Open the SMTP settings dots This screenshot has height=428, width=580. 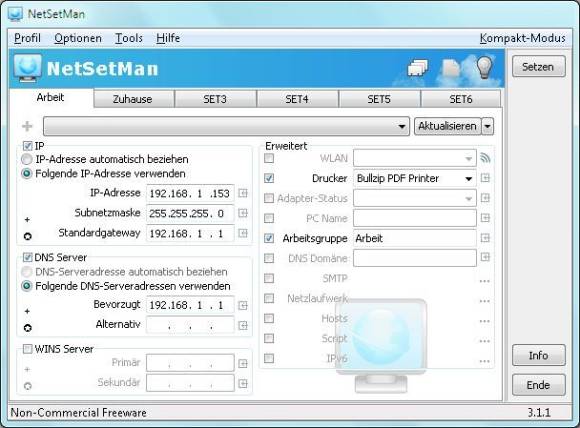tap(485, 281)
